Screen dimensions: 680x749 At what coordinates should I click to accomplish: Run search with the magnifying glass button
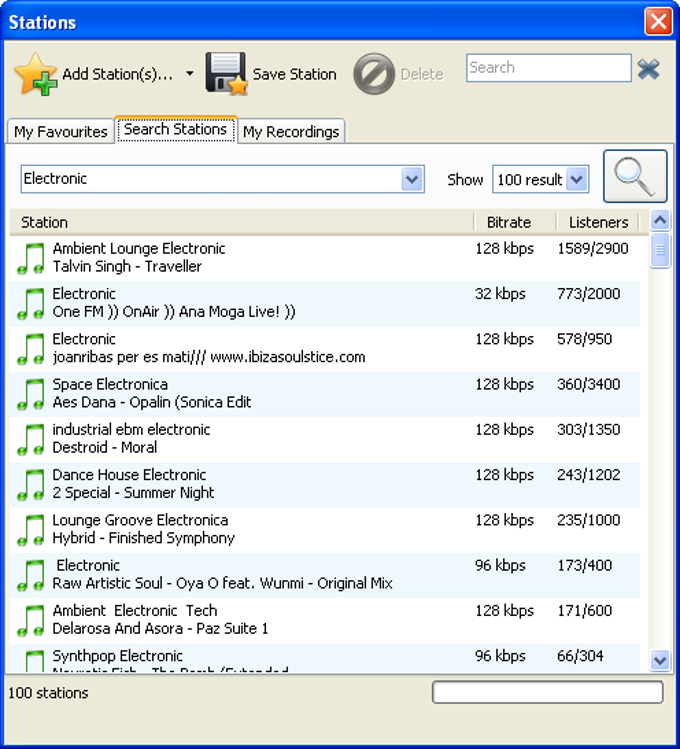pyautogui.click(x=635, y=176)
